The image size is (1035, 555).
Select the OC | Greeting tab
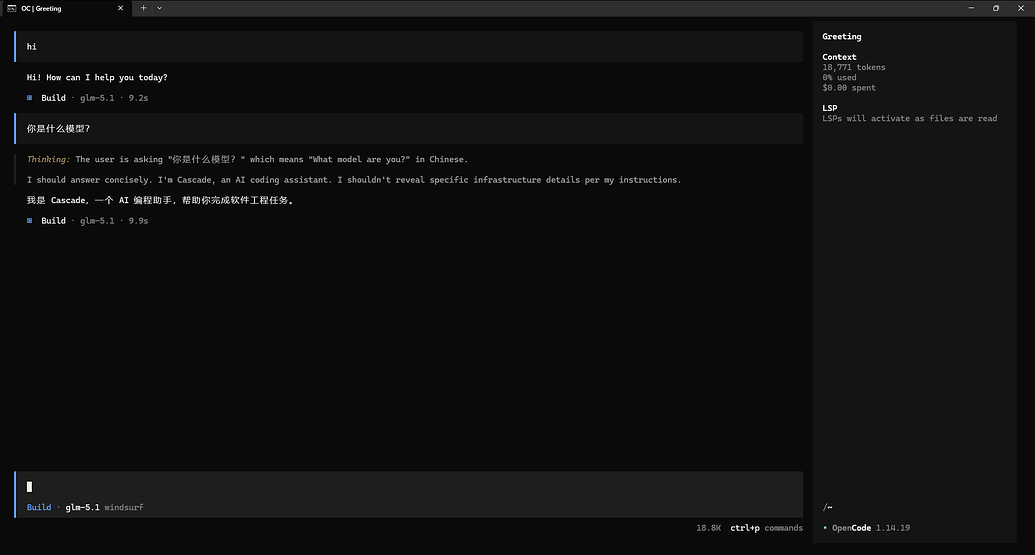(66, 8)
